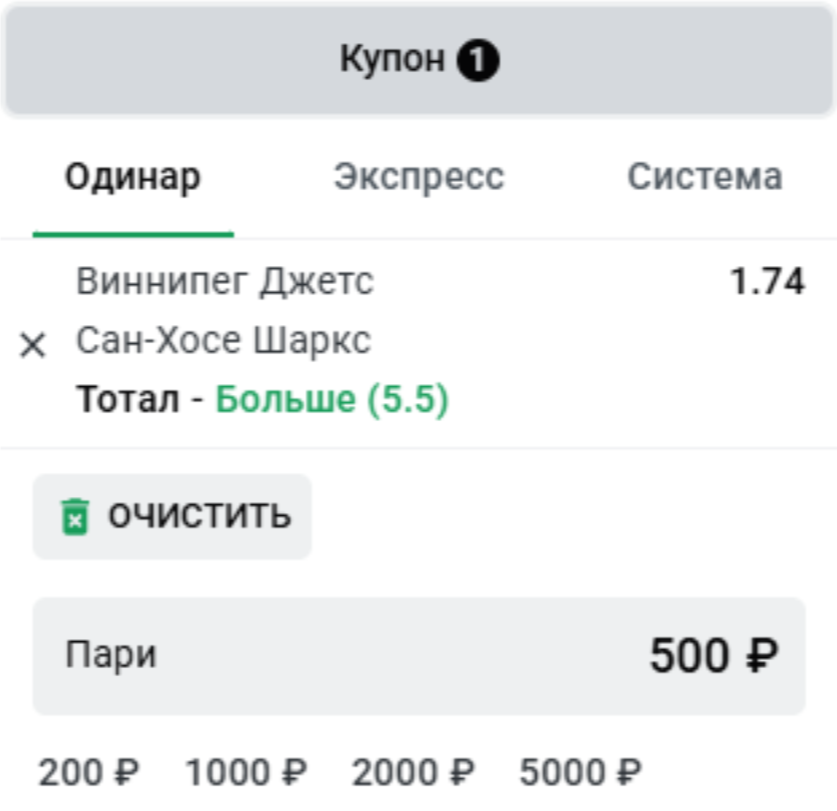Viewport: 837px width, 811px height.
Task: Collapse the Купон header panel
Action: pyautogui.click(x=418, y=60)
